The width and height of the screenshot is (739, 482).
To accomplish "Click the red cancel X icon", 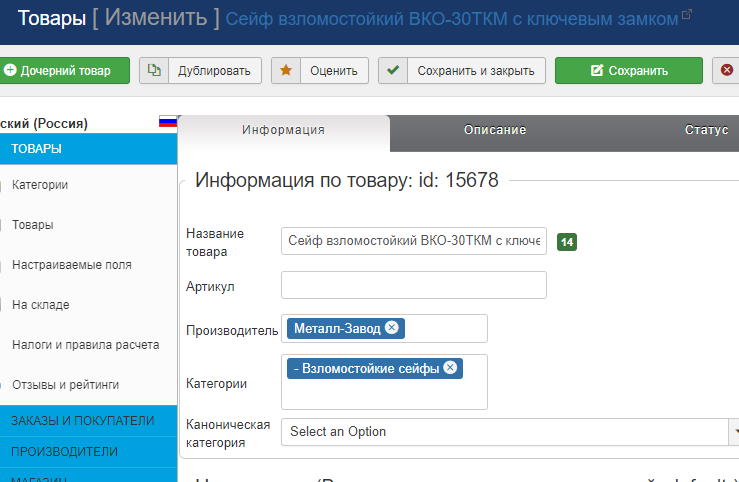I will tap(727, 70).
